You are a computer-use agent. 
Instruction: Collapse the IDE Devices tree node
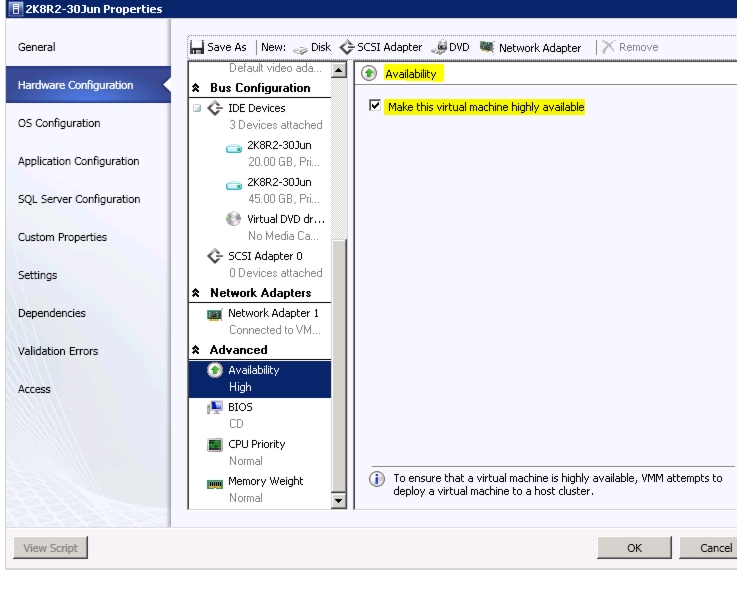point(197,108)
